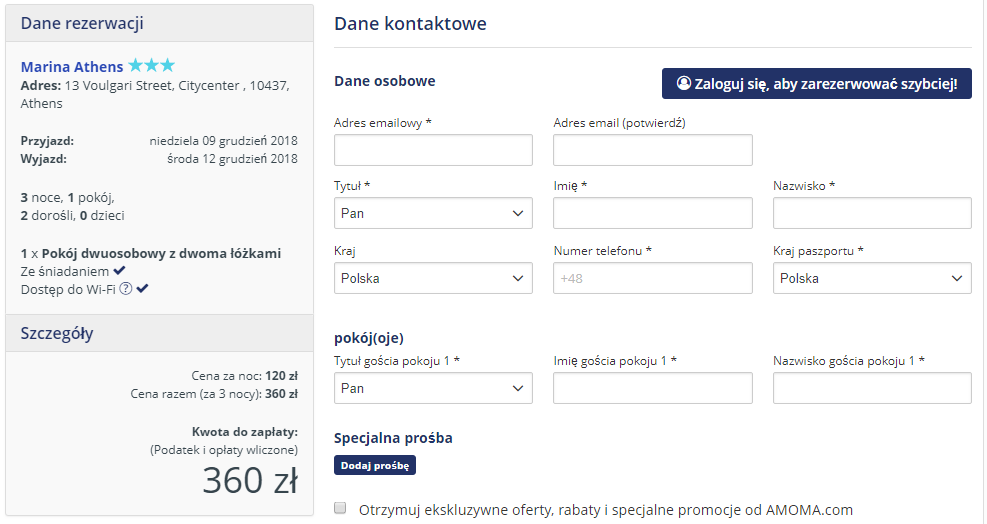
Task: Click the Dane kontaktowe heading
Action: (410, 24)
